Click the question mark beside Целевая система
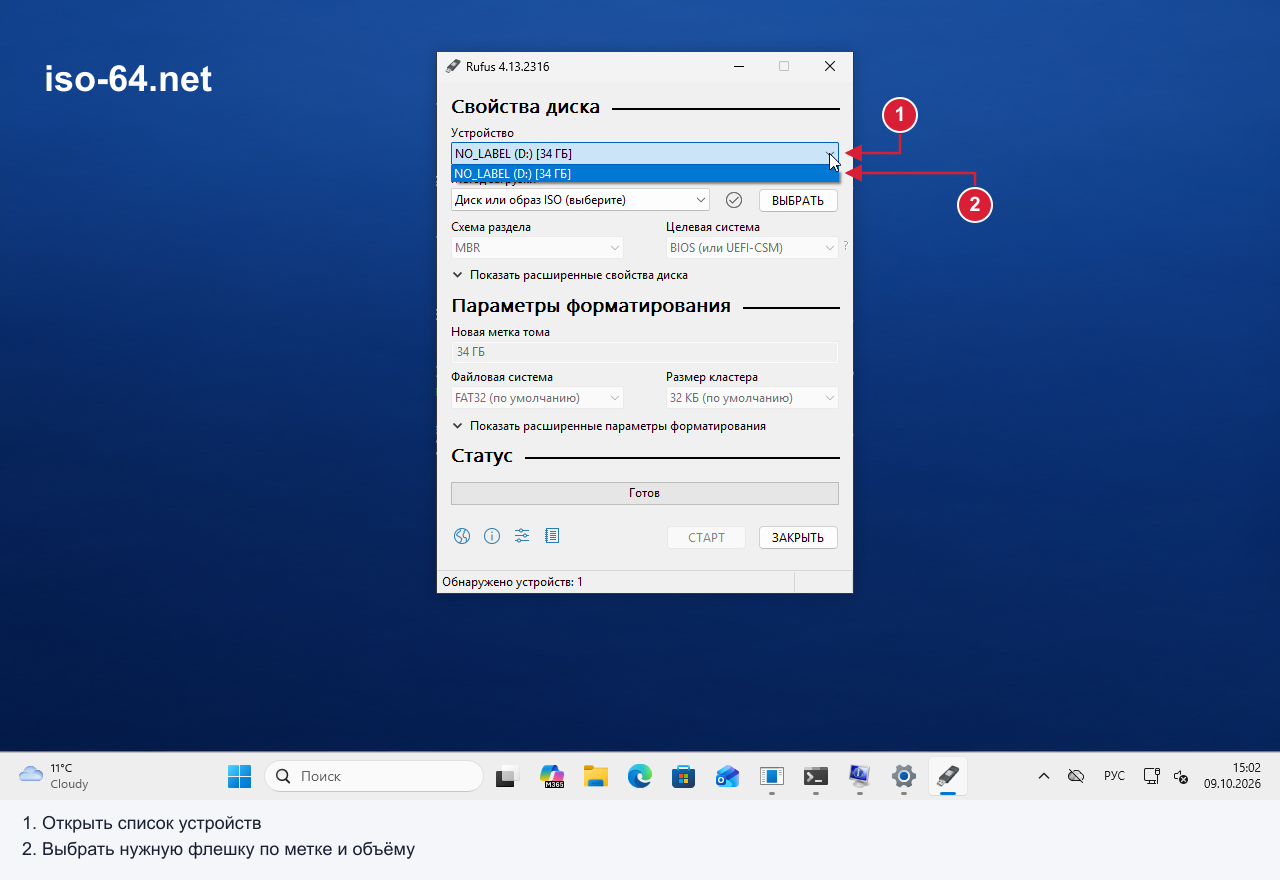The image size is (1280, 880). [x=845, y=246]
